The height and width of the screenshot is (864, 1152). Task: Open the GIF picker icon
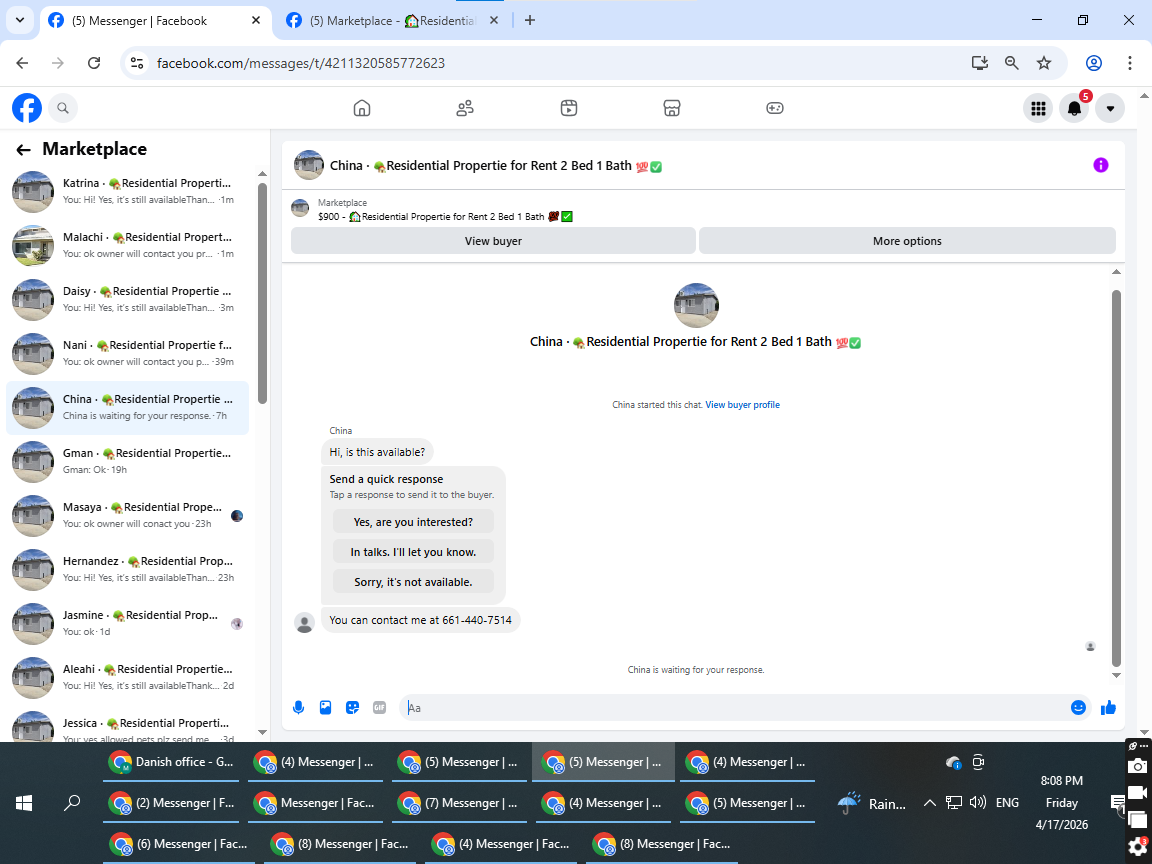point(379,708)
